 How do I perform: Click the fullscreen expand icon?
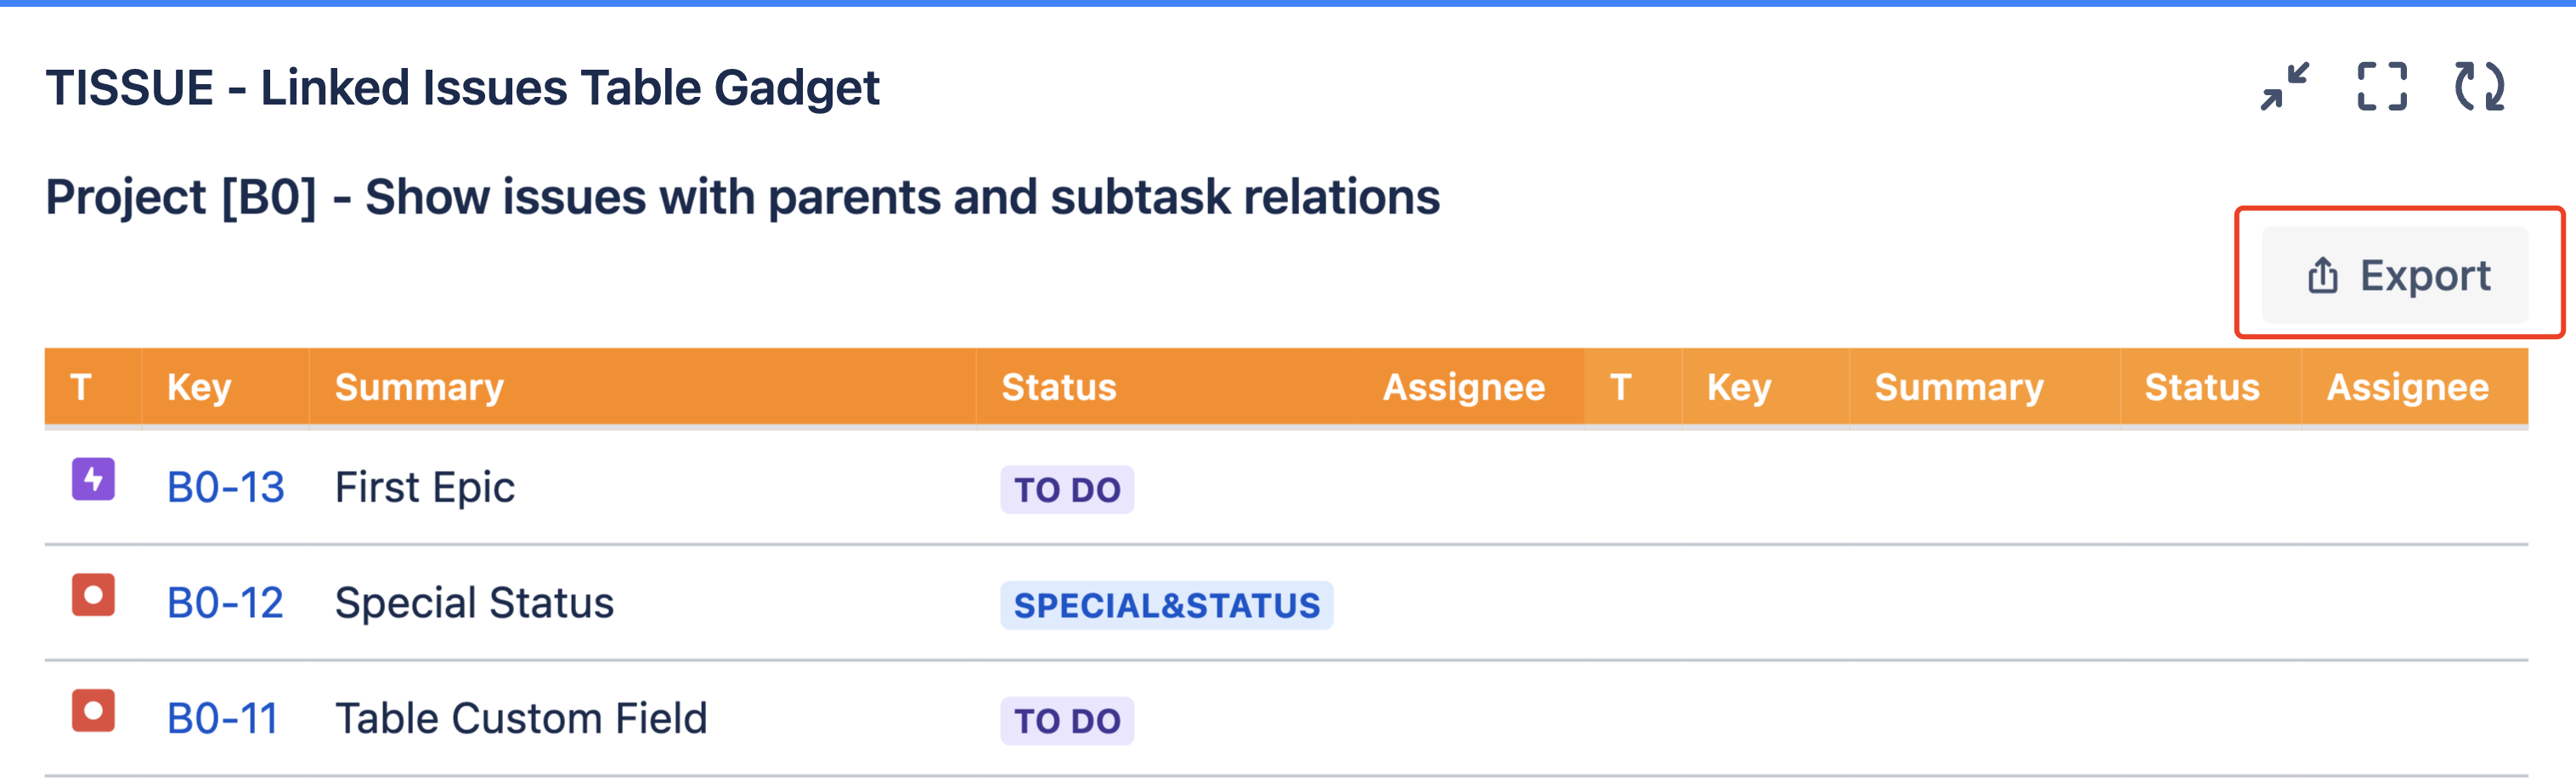click(x=2381, y=87)
